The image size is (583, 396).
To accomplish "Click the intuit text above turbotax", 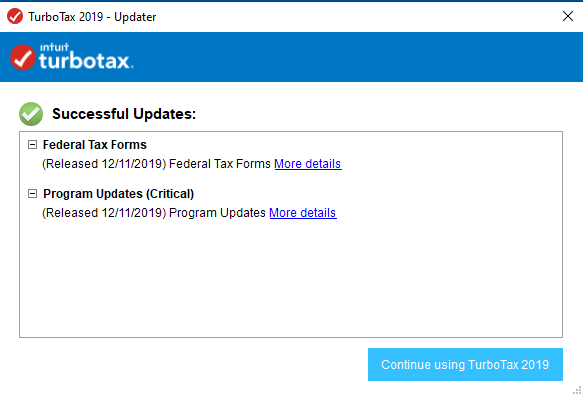I will [54, 47].
